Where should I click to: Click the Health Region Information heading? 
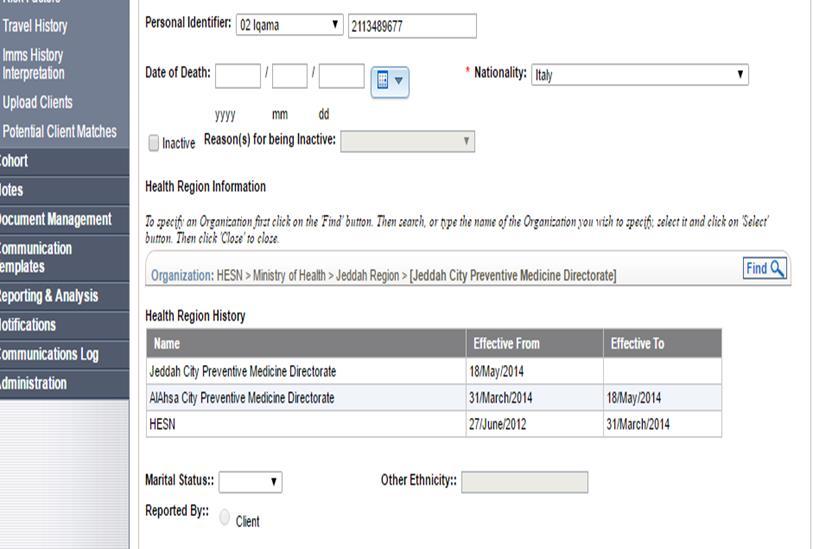tap(205, 187)
